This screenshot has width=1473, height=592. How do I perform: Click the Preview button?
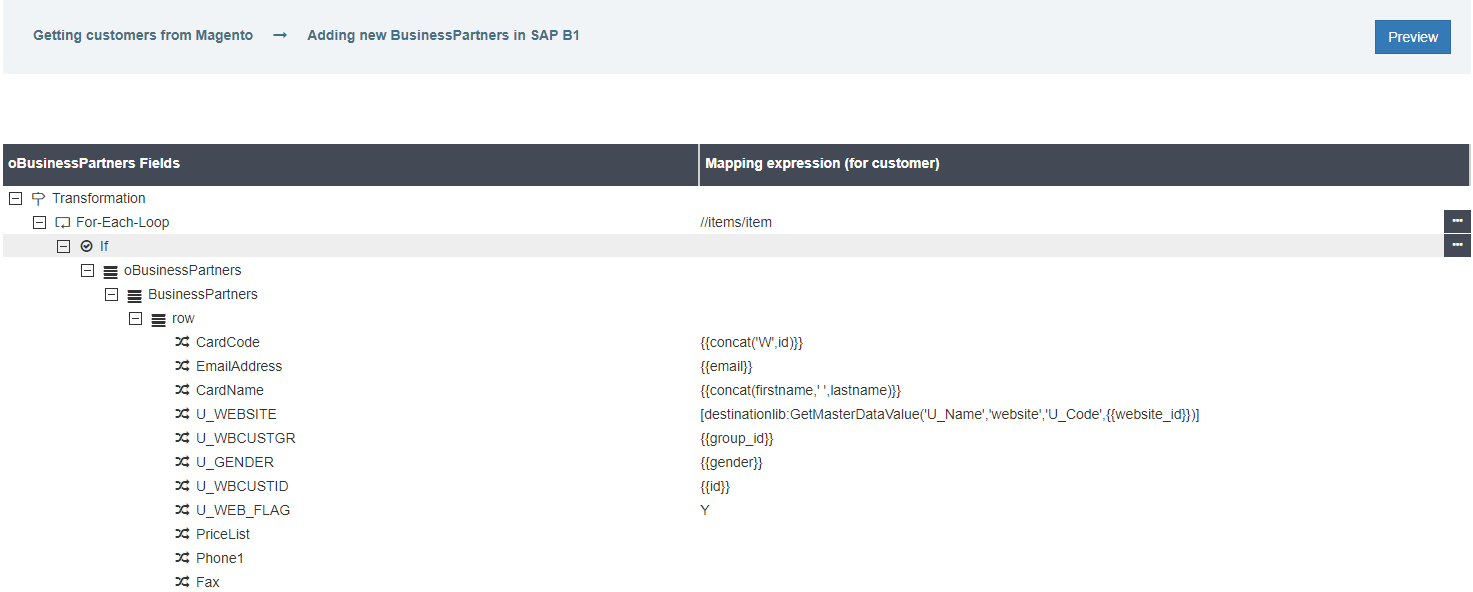click(1412, 36)
